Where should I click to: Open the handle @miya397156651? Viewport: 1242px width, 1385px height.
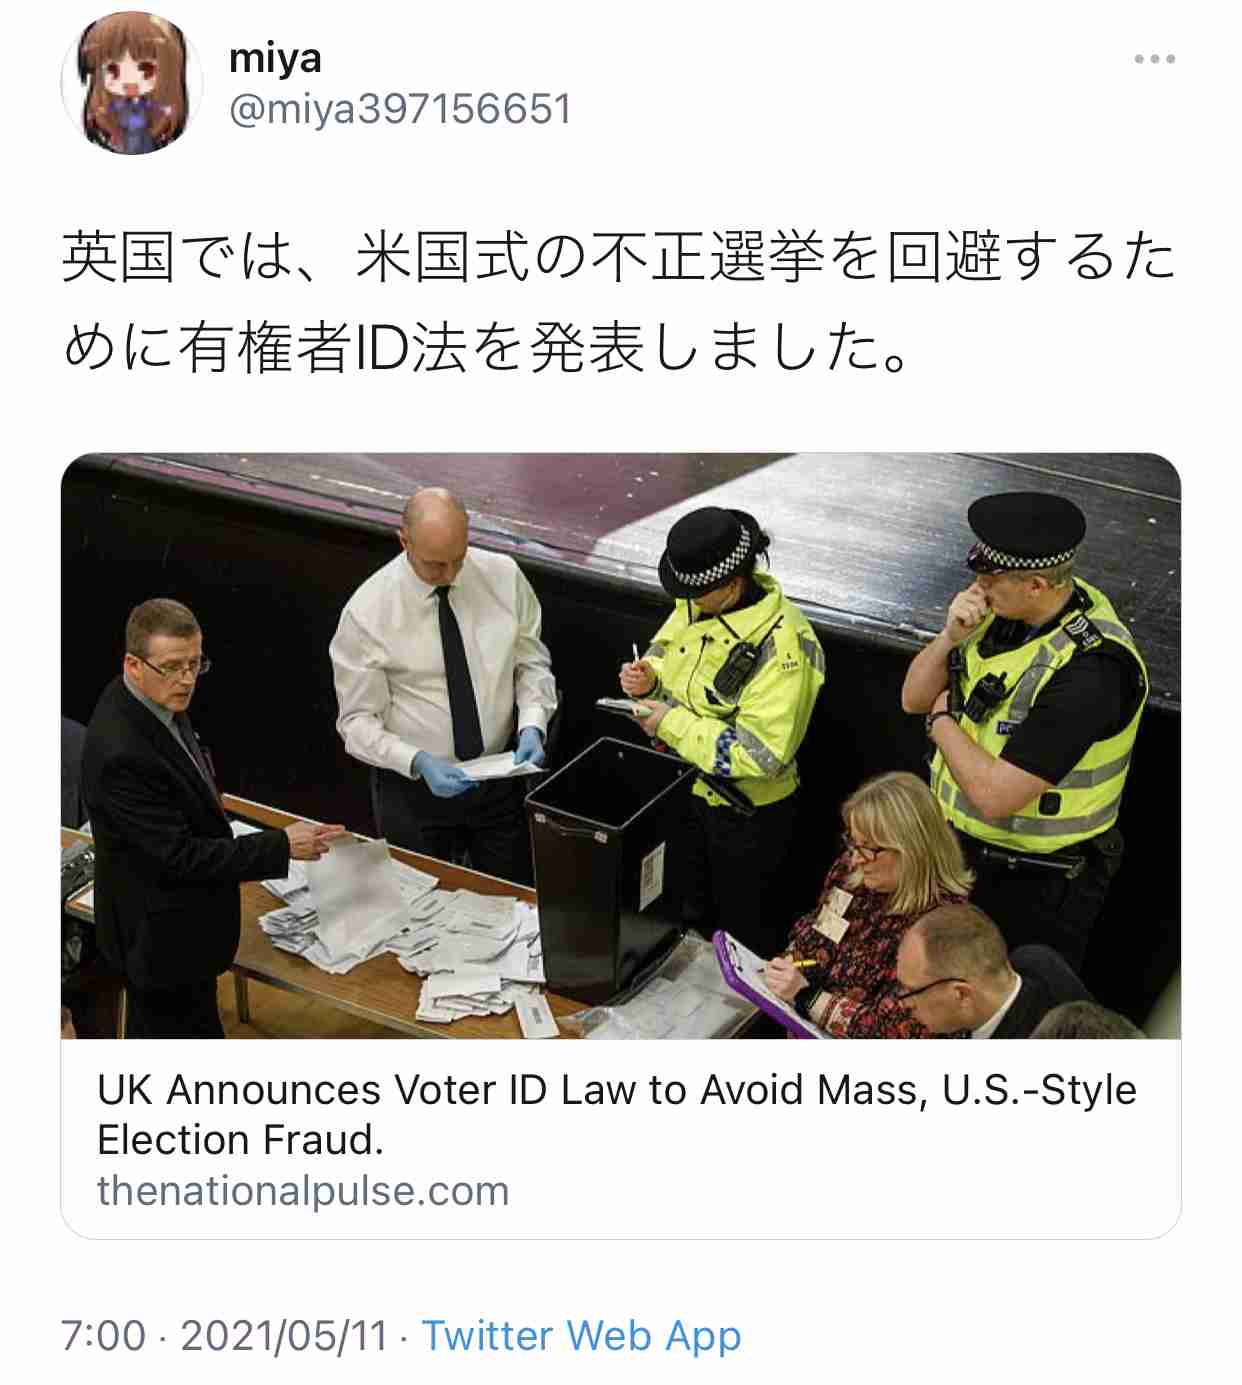pyautogui.click(x=400, y=109)
